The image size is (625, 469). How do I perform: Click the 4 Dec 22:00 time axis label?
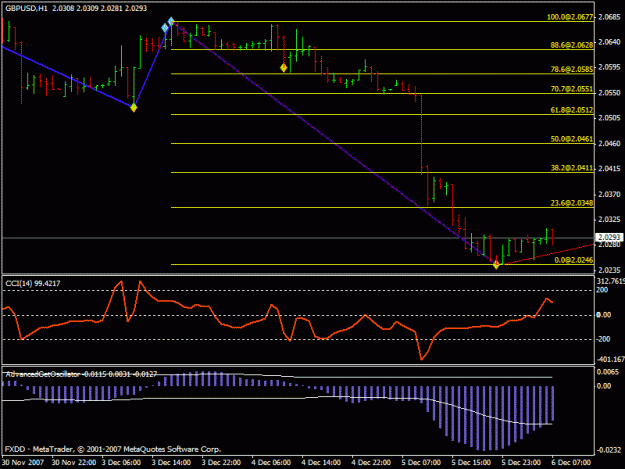coord(371,463)
